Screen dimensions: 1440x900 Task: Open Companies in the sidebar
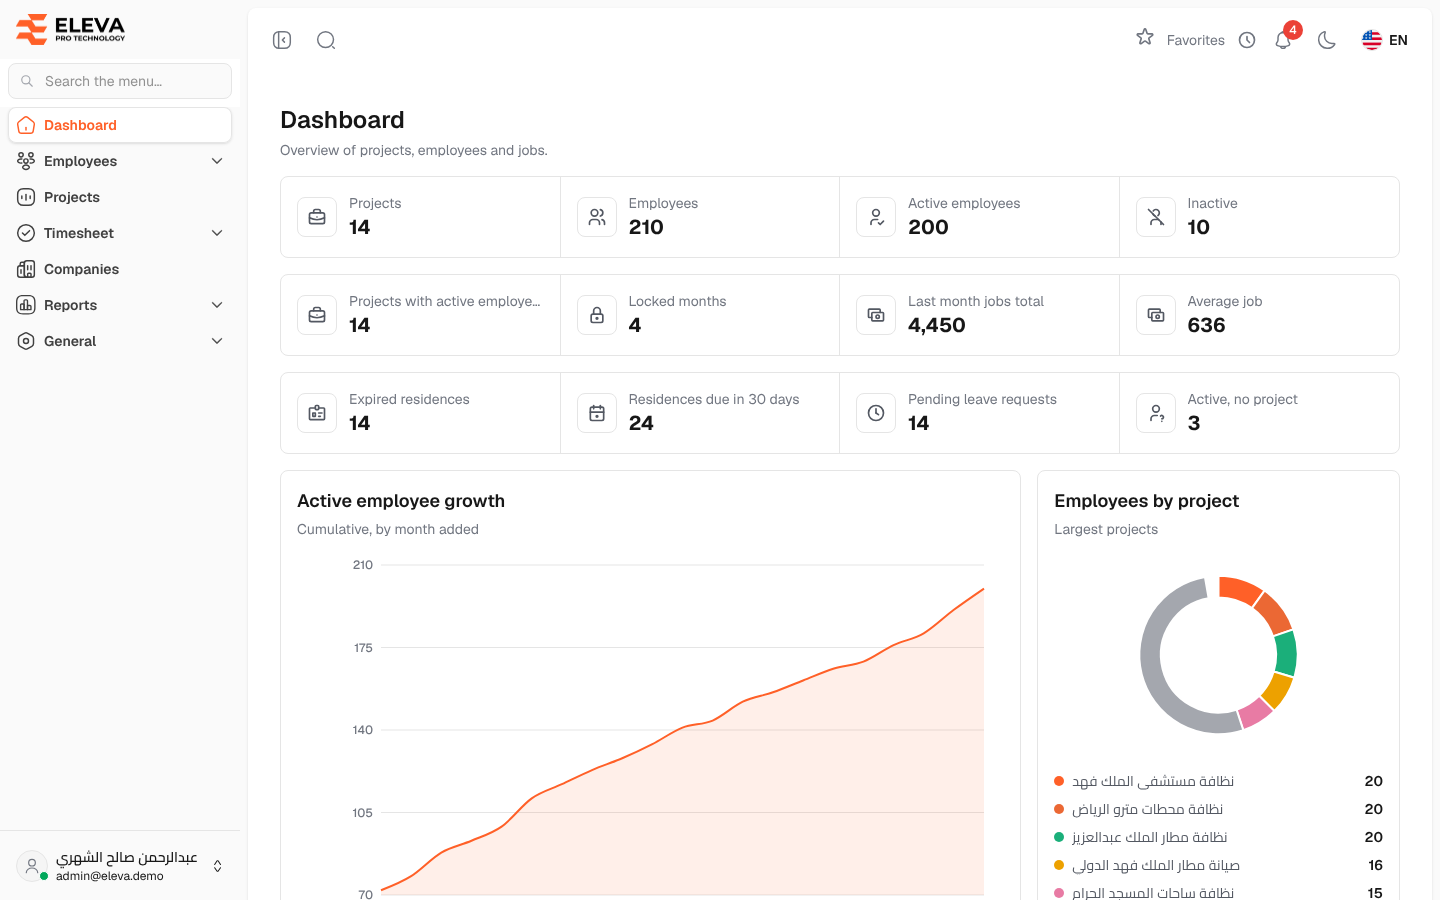[120, 269]
